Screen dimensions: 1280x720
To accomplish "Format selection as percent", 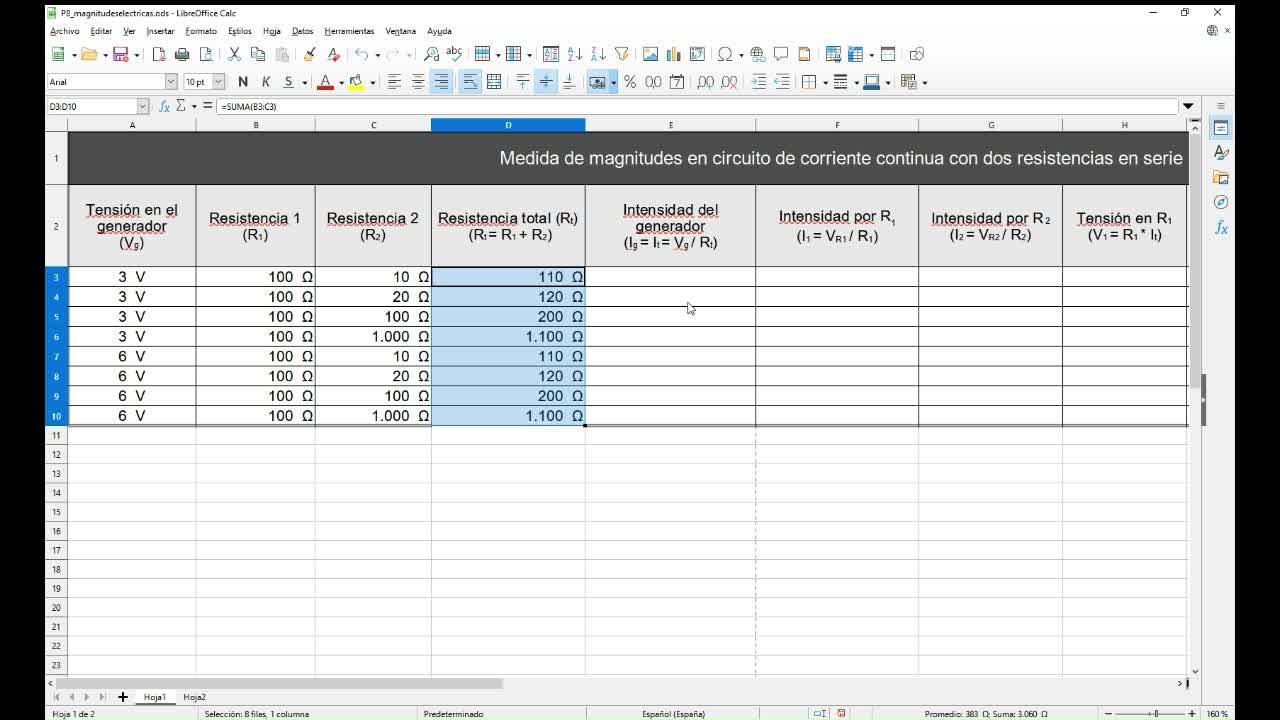I will (x=630, y=82).
